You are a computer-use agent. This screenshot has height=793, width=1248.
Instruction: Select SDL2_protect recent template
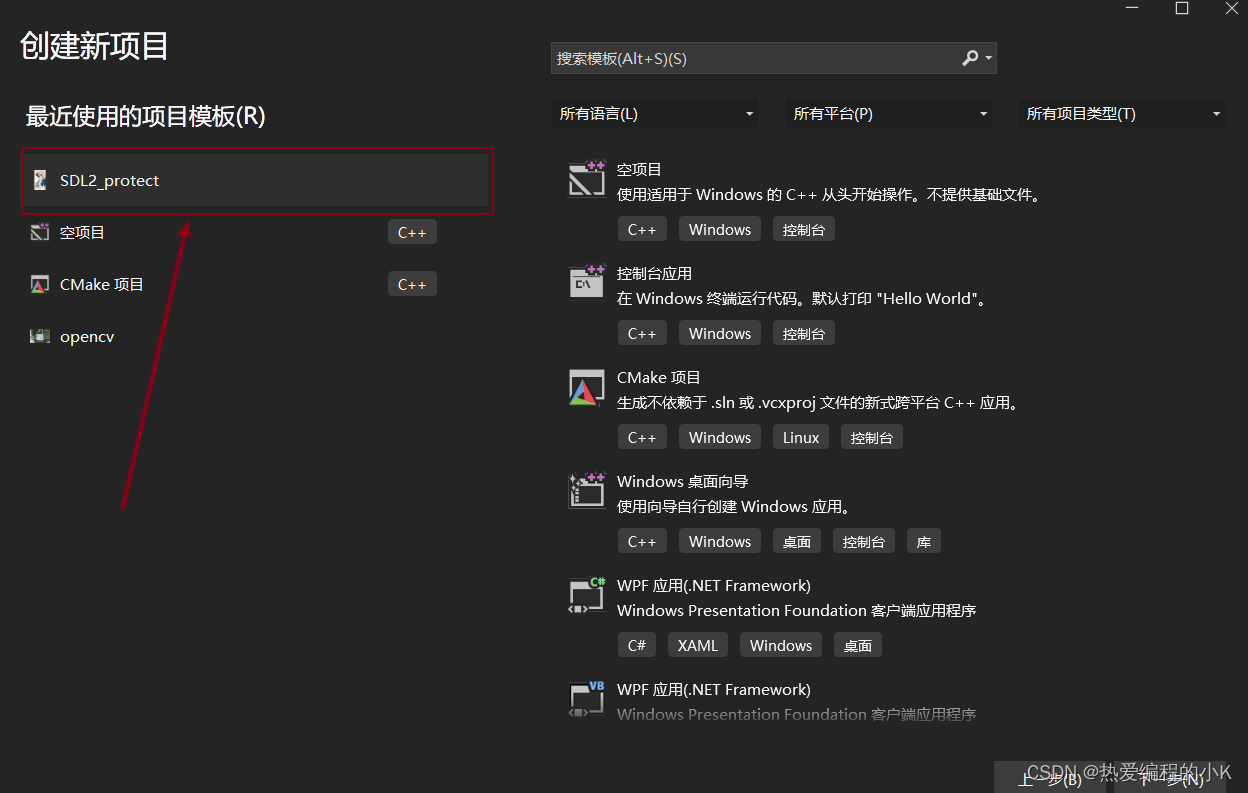pyautogui.click(x=257, y=181)
